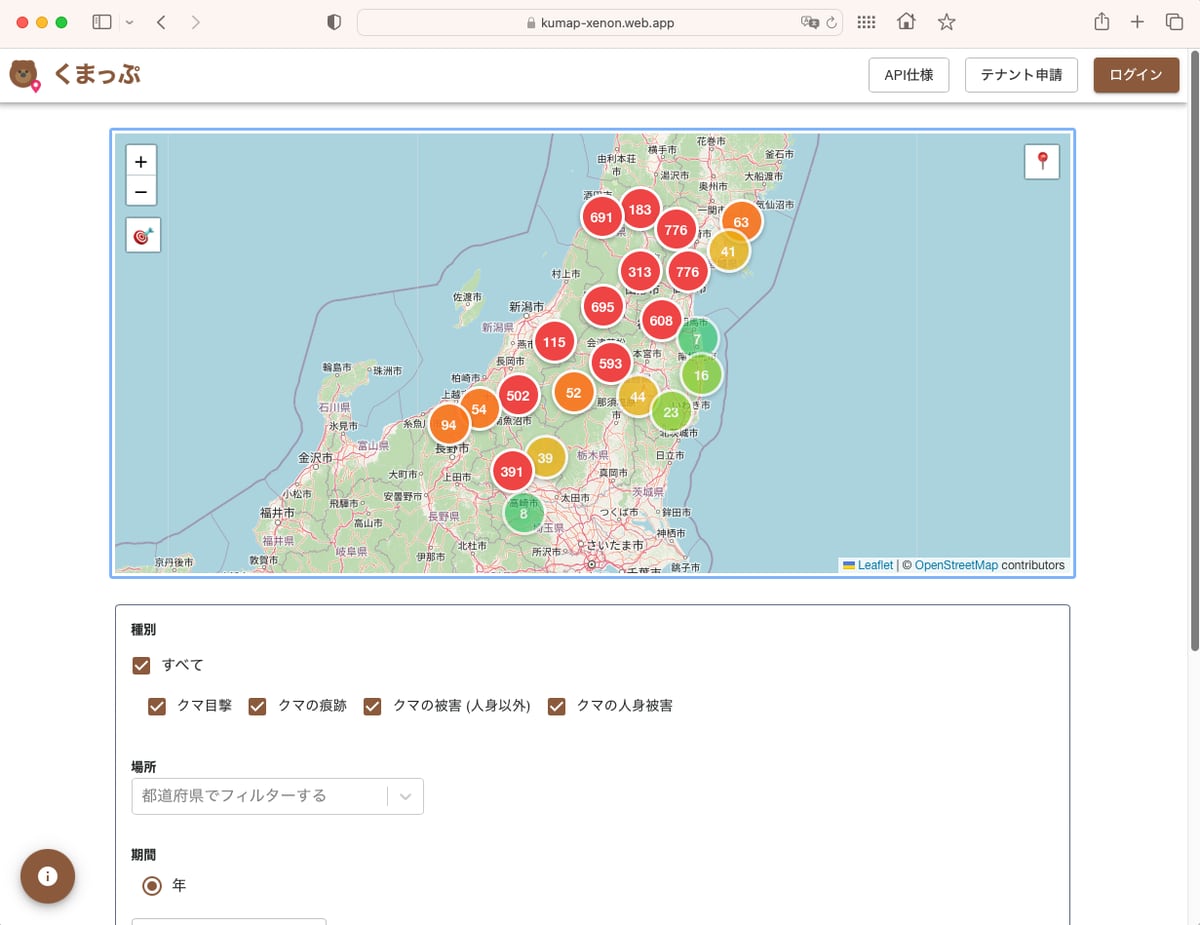Open the circular info button at bottom left

click(x=47, y=876)
